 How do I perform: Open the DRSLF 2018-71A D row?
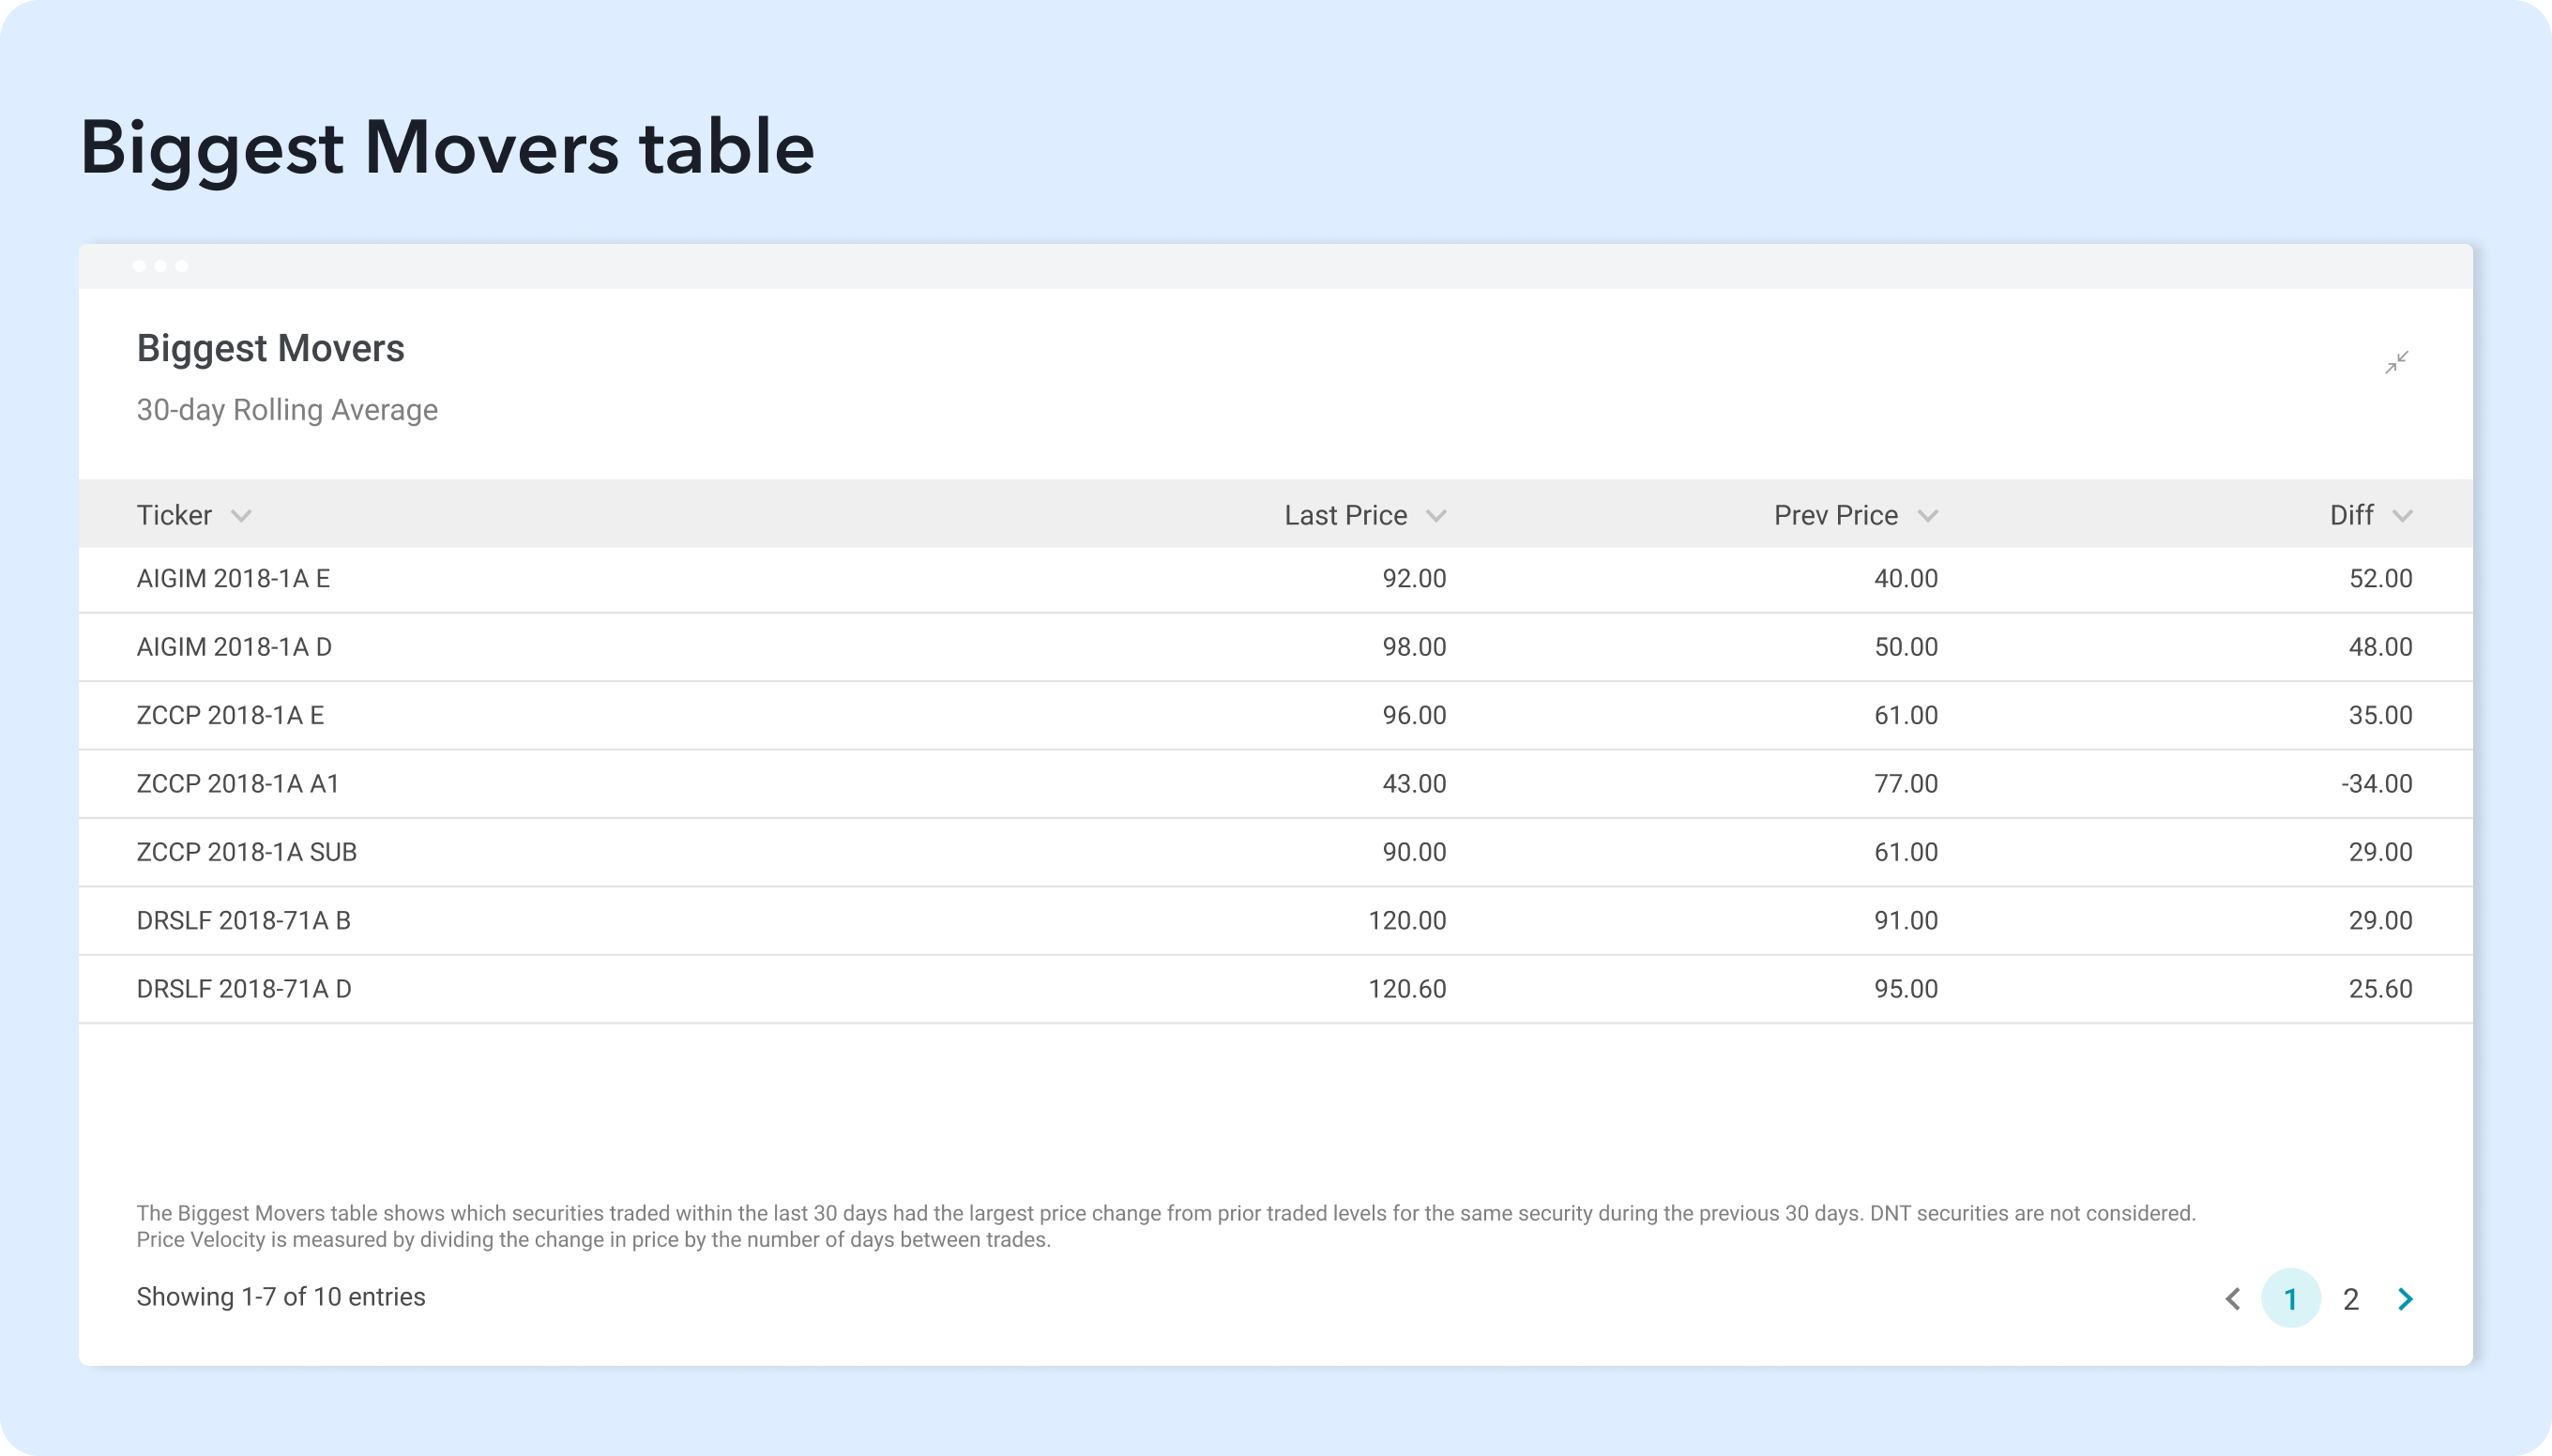[244, 988]
